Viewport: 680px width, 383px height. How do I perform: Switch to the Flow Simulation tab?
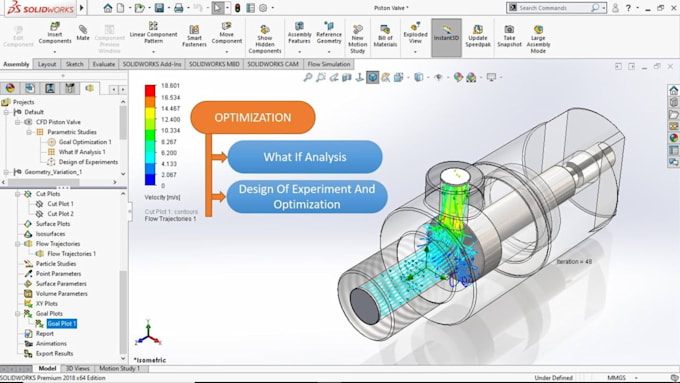329,64
